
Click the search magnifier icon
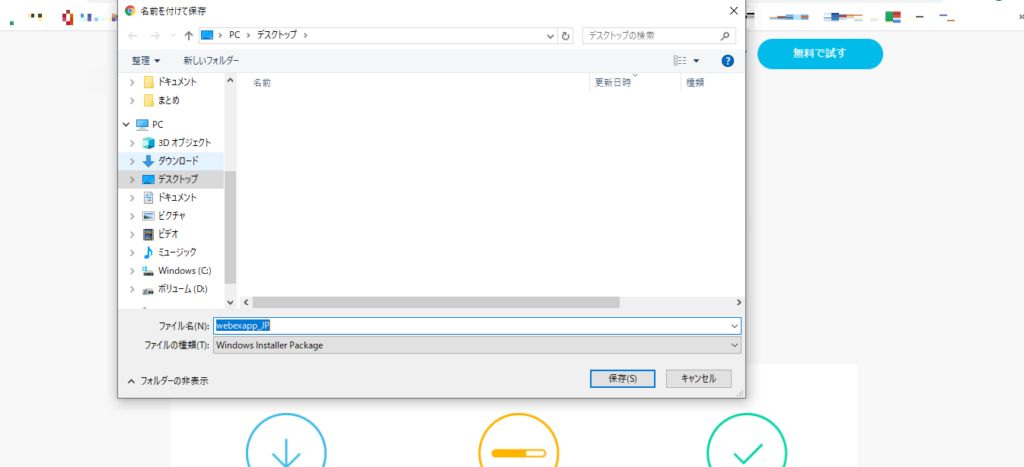[725, 35]
